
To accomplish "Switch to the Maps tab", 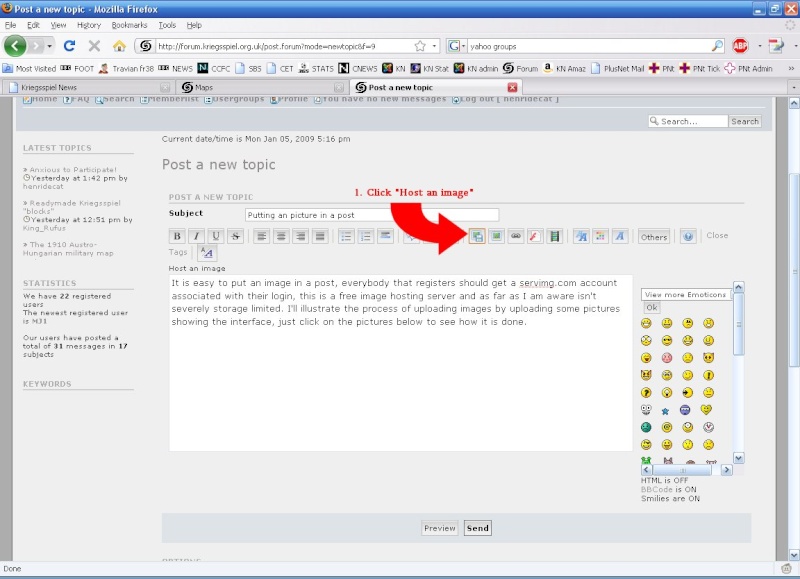I will 261,87.
